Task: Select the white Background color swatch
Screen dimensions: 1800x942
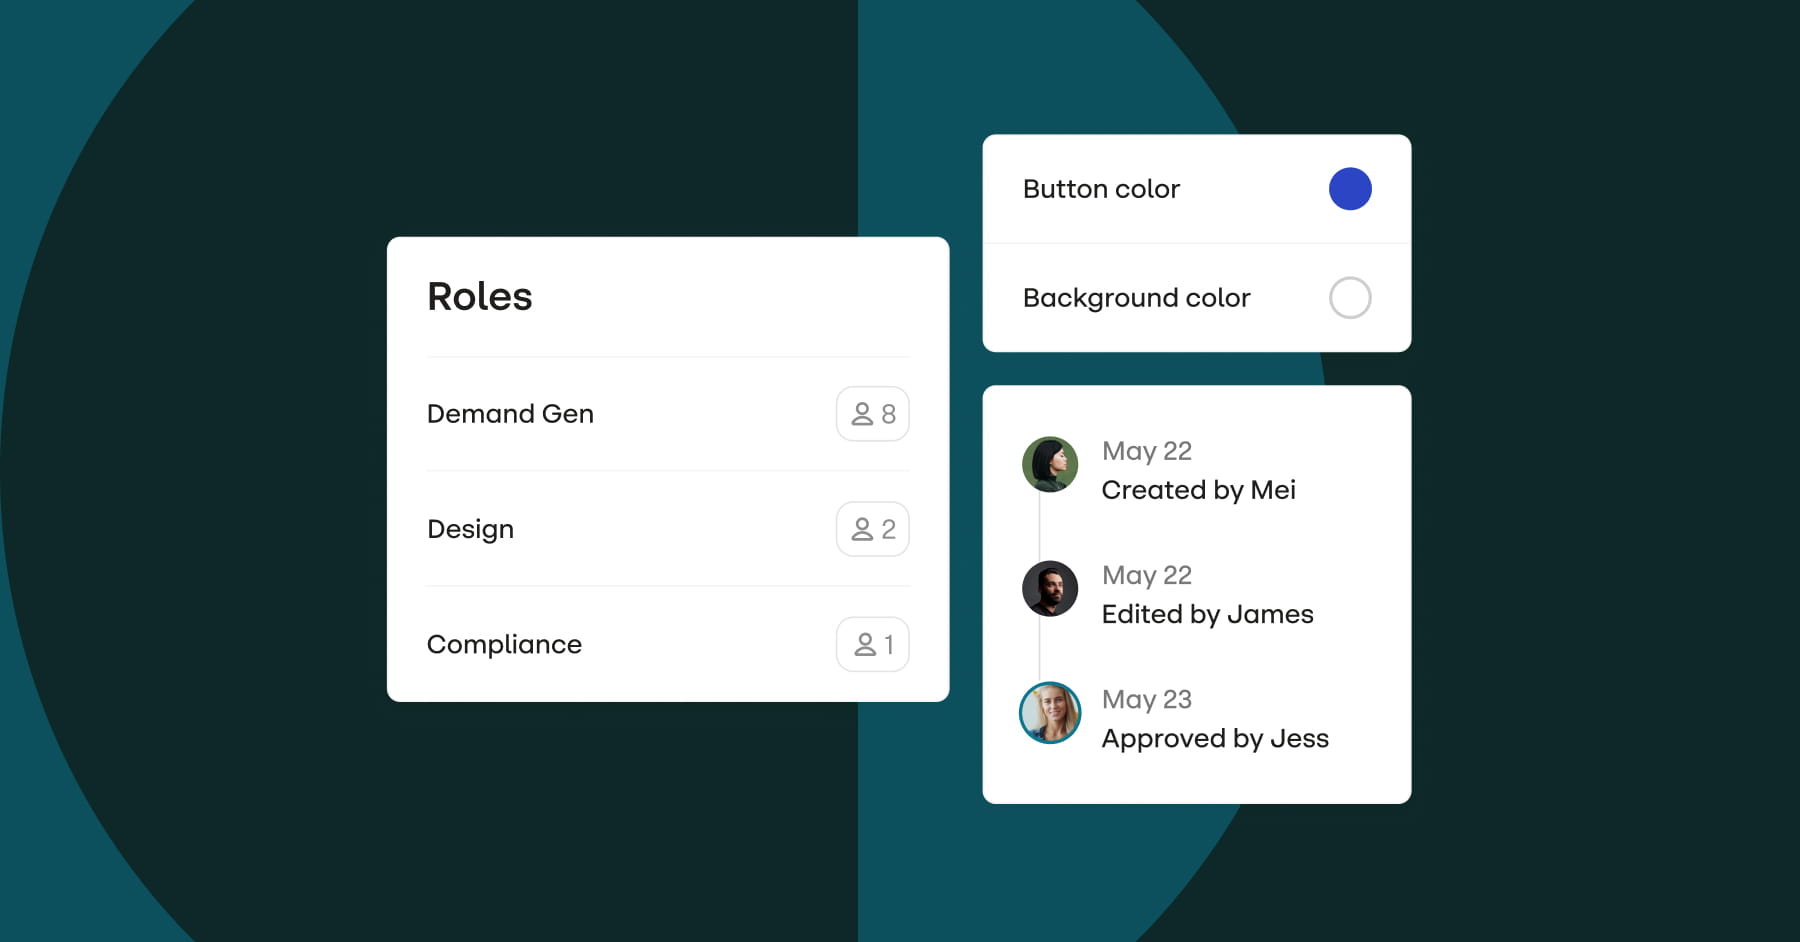Action: 1350,298
